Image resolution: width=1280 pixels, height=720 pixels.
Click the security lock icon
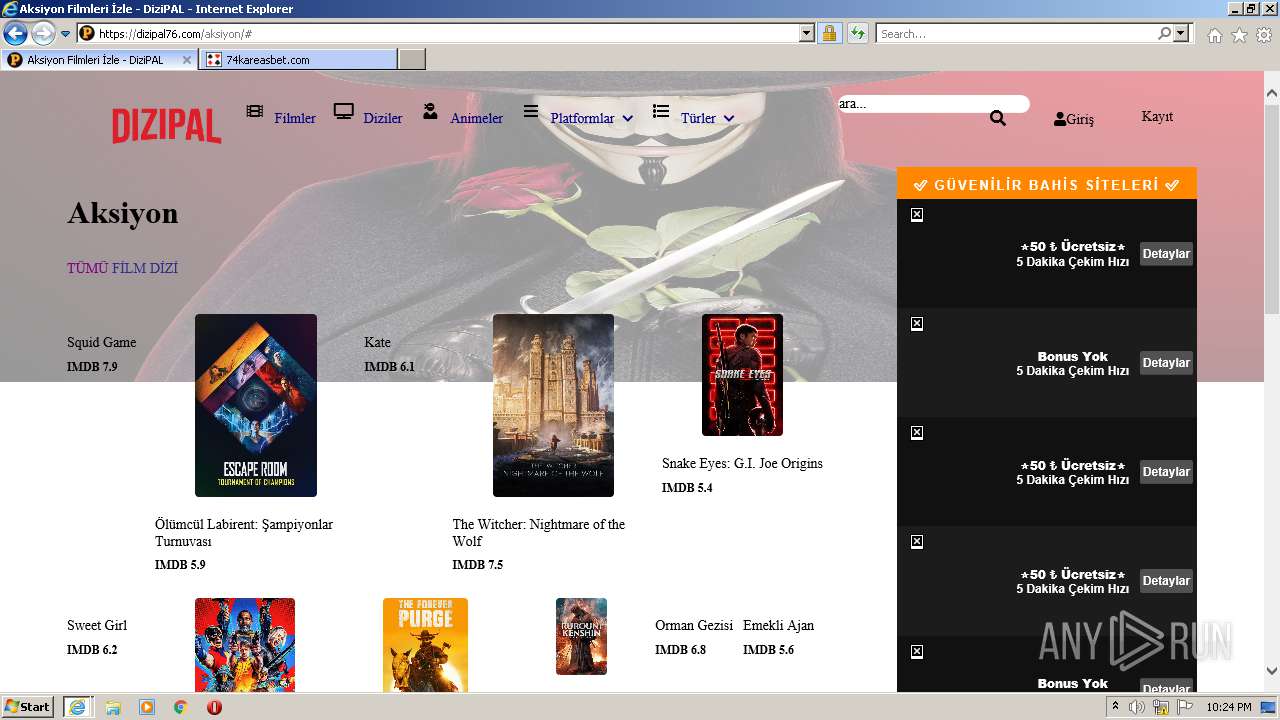829,34
